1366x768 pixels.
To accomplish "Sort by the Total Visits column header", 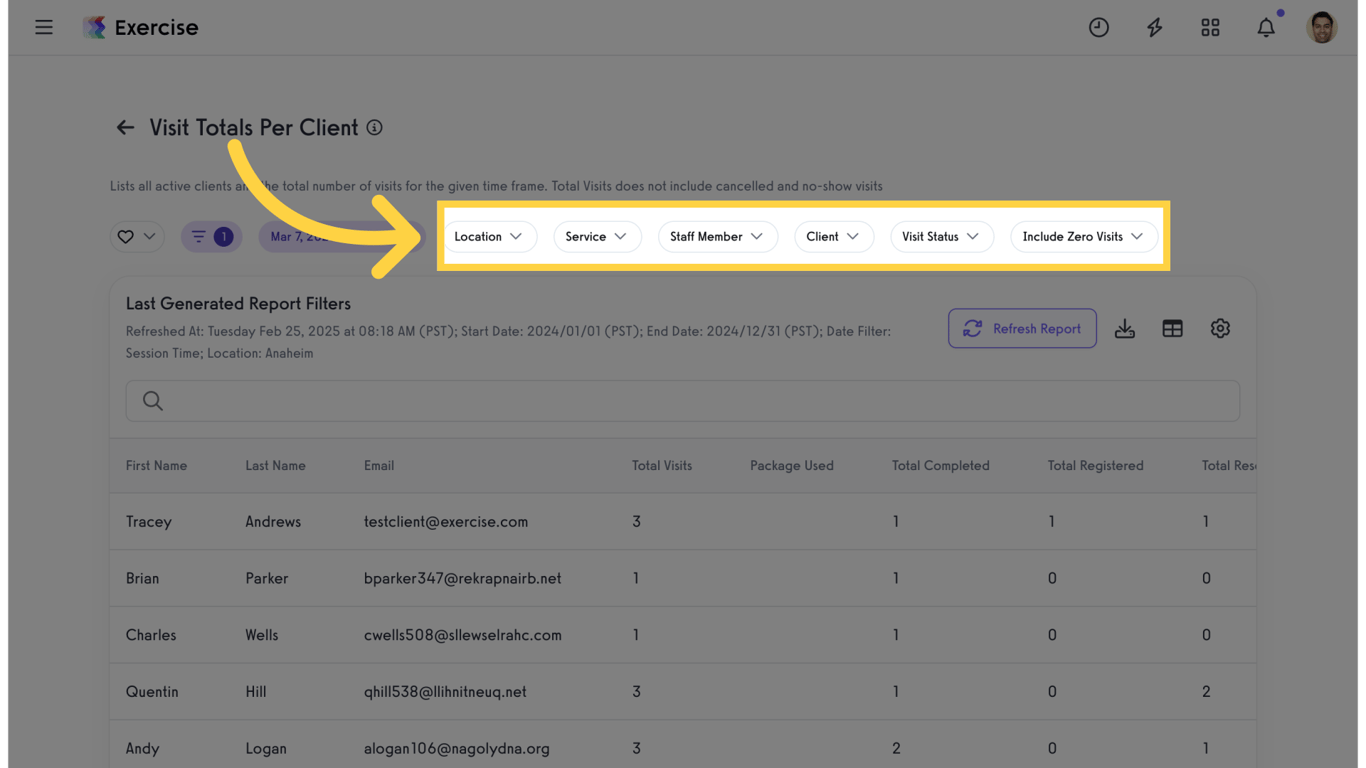I will click(662, 466).
